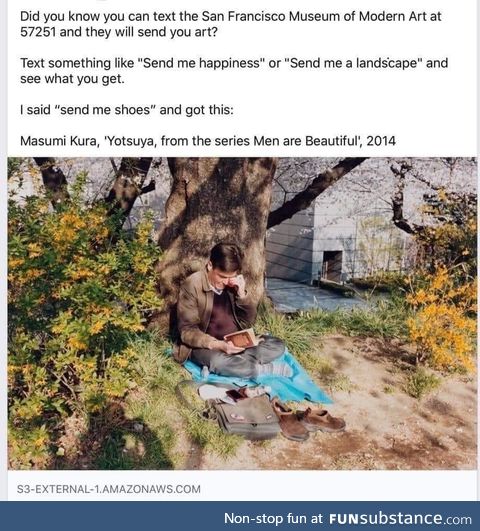The image size is (480, 531).
Task: Click the seated man's brown jacket
Action: [199, 313]
